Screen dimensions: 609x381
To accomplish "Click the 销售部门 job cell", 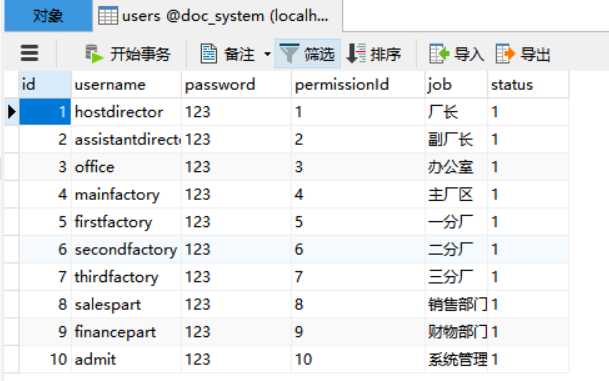I will pos(456,304).
